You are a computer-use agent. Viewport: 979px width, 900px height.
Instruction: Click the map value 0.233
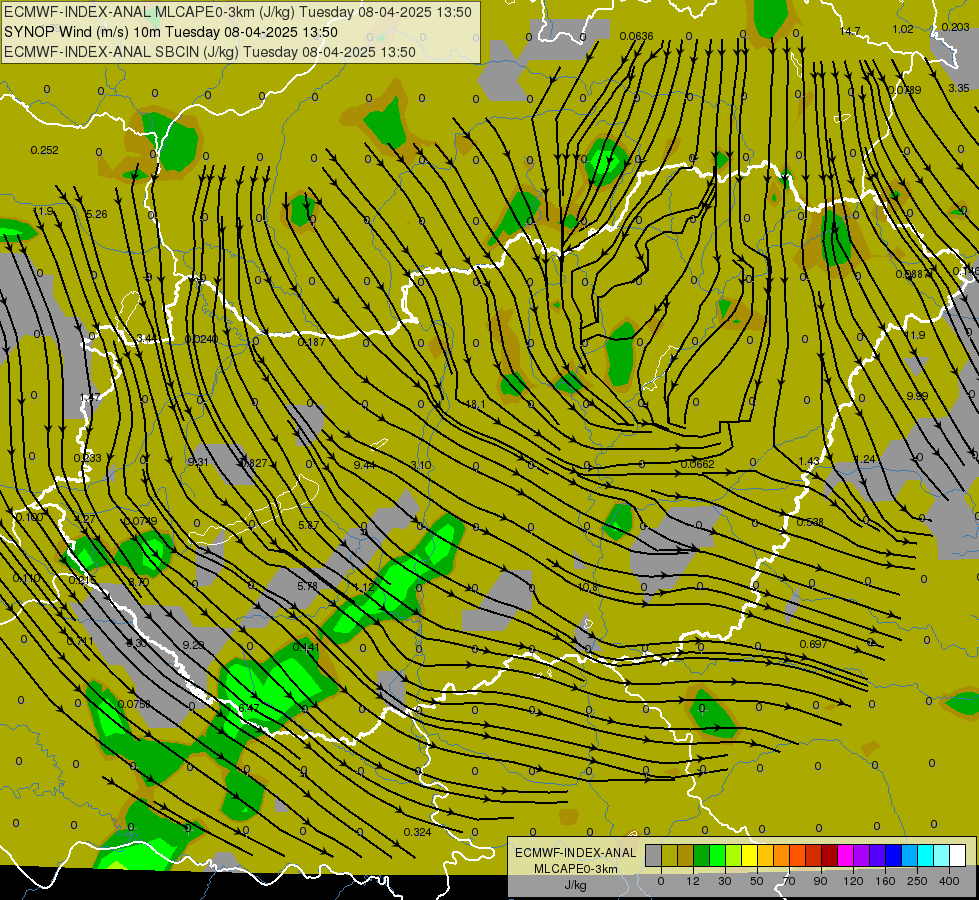tap(87, 458)
